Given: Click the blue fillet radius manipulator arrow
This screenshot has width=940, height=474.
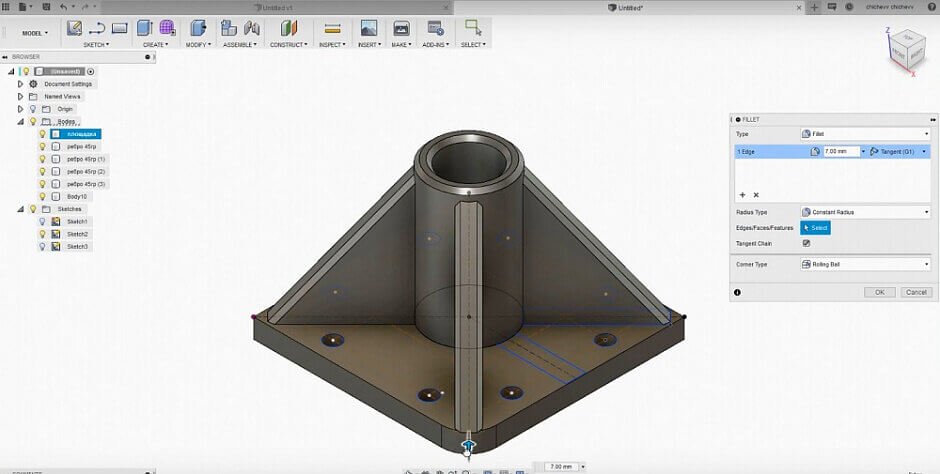Looking at the screenshot, I should 468,445.
